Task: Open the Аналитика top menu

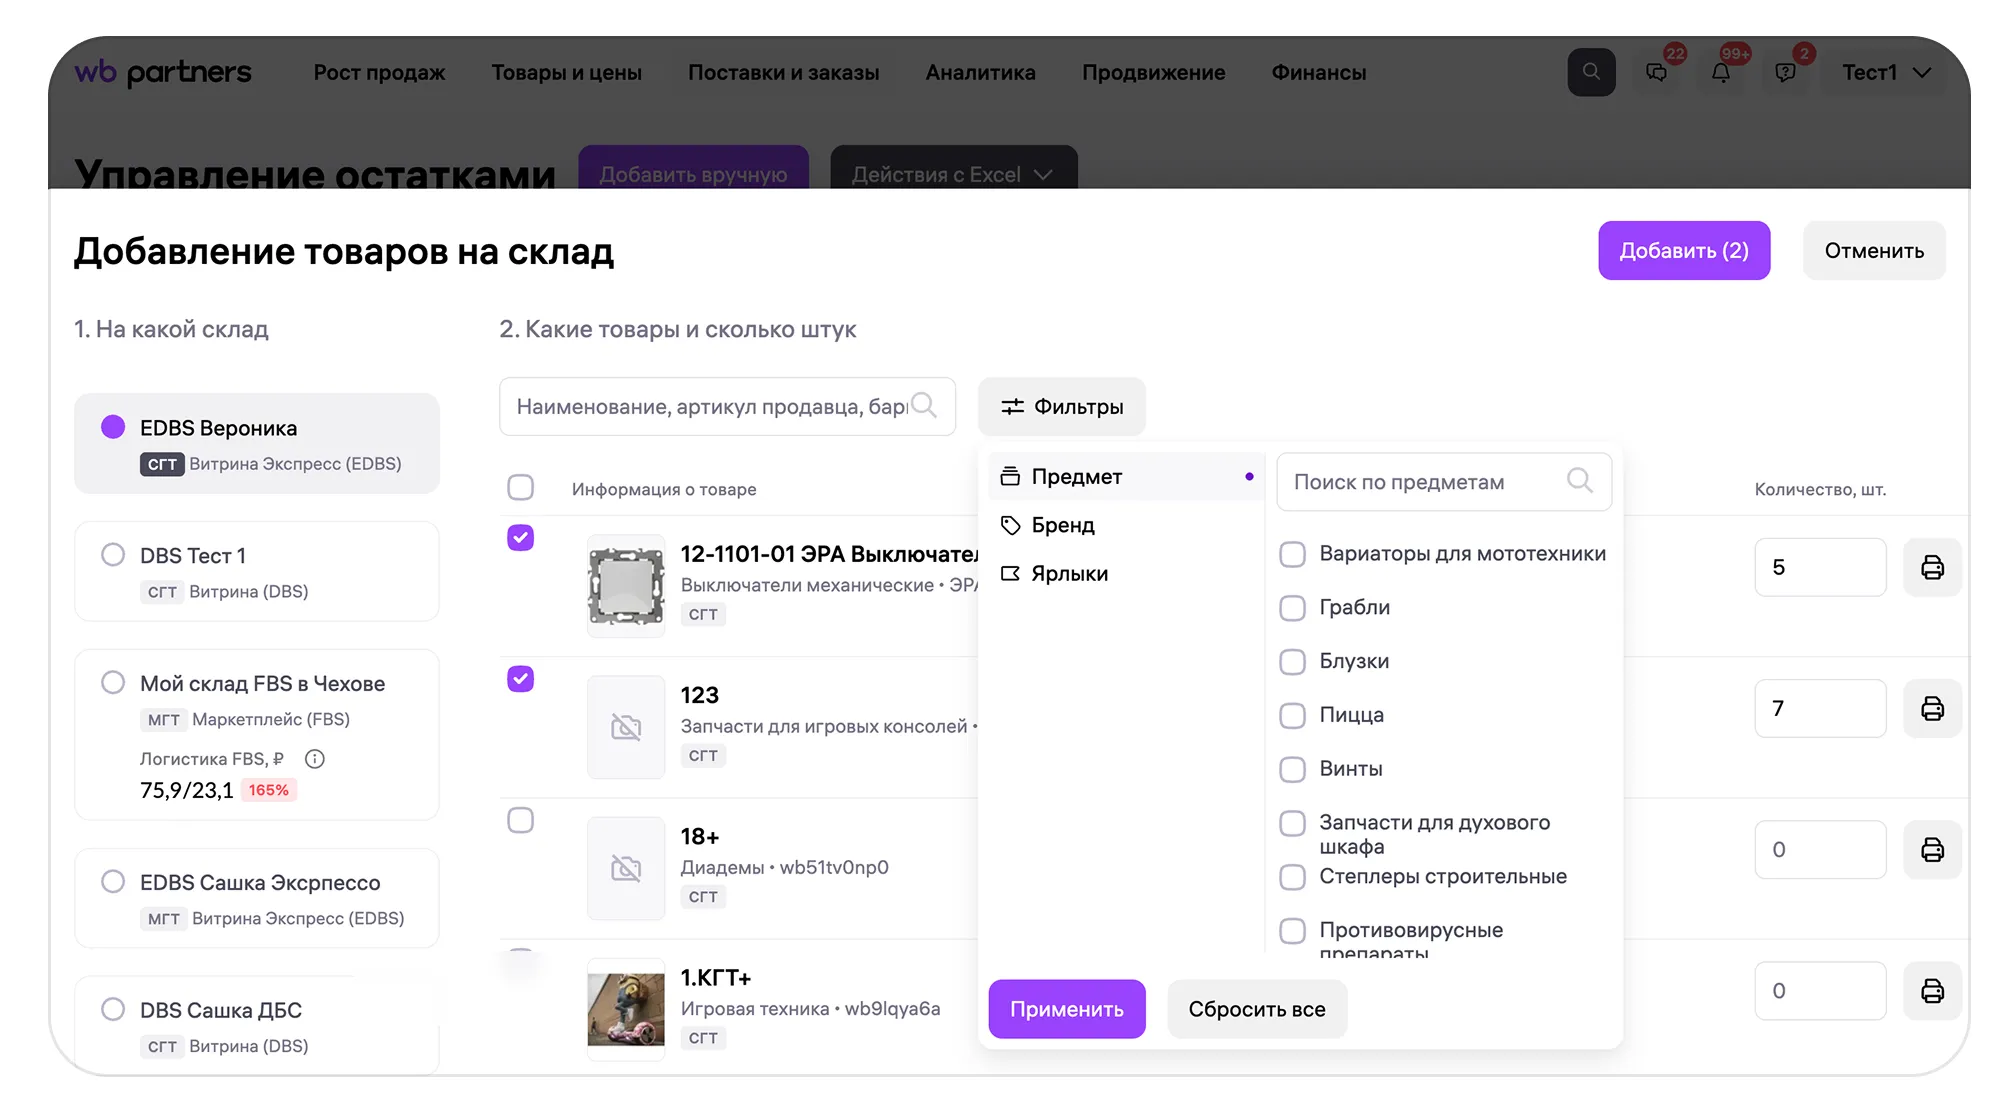Action: tap(980, 73)
